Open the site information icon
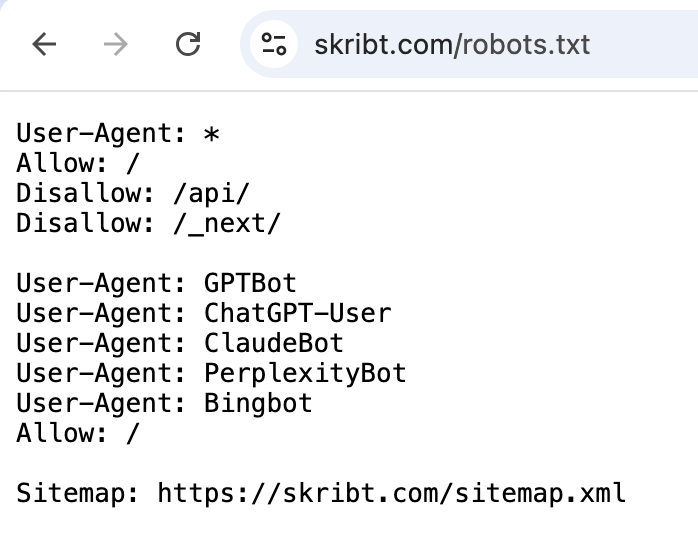 click(273, 44)
